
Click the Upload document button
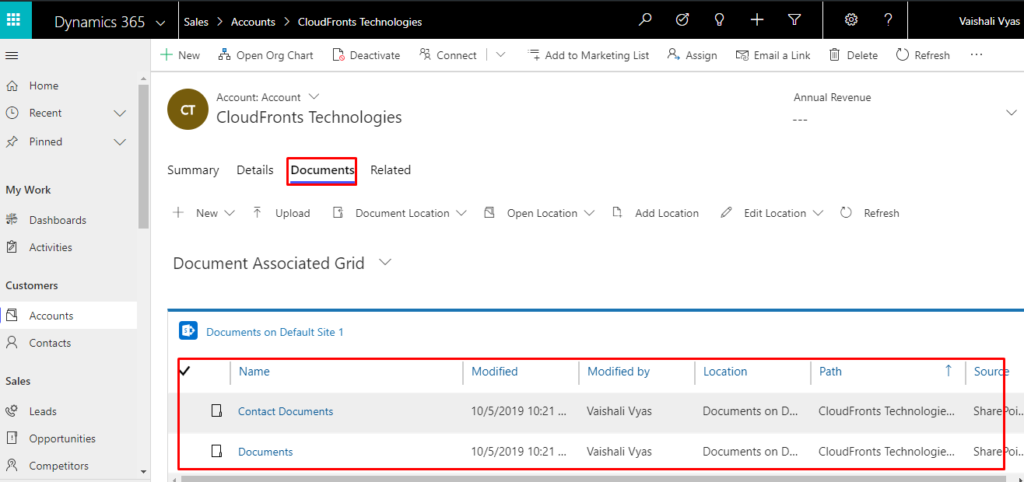281,213
